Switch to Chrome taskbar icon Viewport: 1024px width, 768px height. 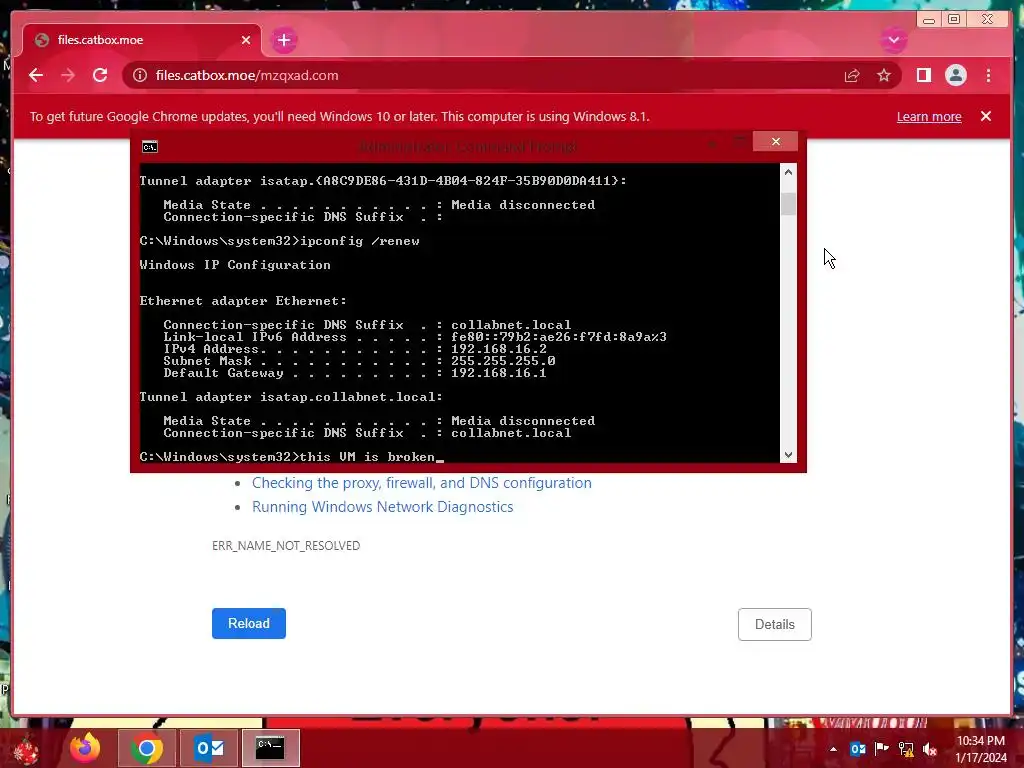click(x=147, y=748)
